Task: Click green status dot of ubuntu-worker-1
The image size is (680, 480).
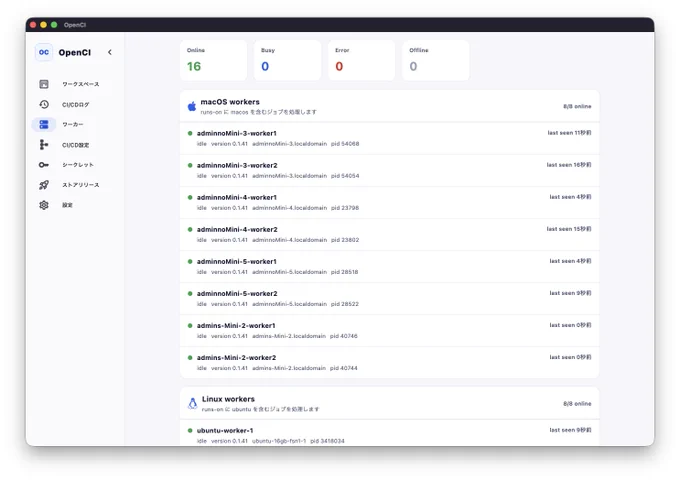Action: pos(190,431)
